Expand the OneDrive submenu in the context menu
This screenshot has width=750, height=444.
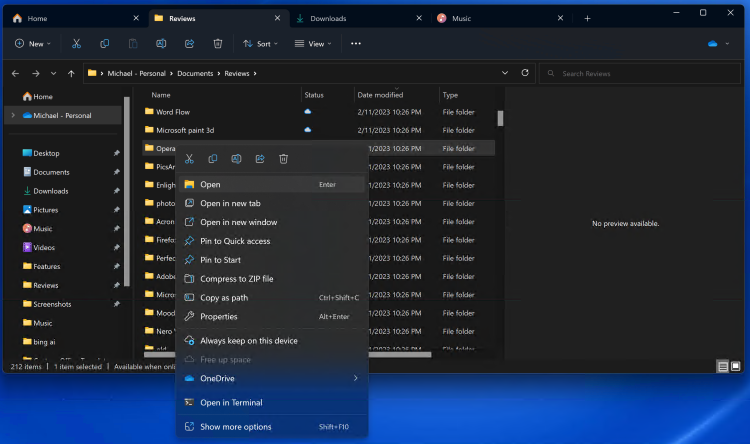[270, 378]
